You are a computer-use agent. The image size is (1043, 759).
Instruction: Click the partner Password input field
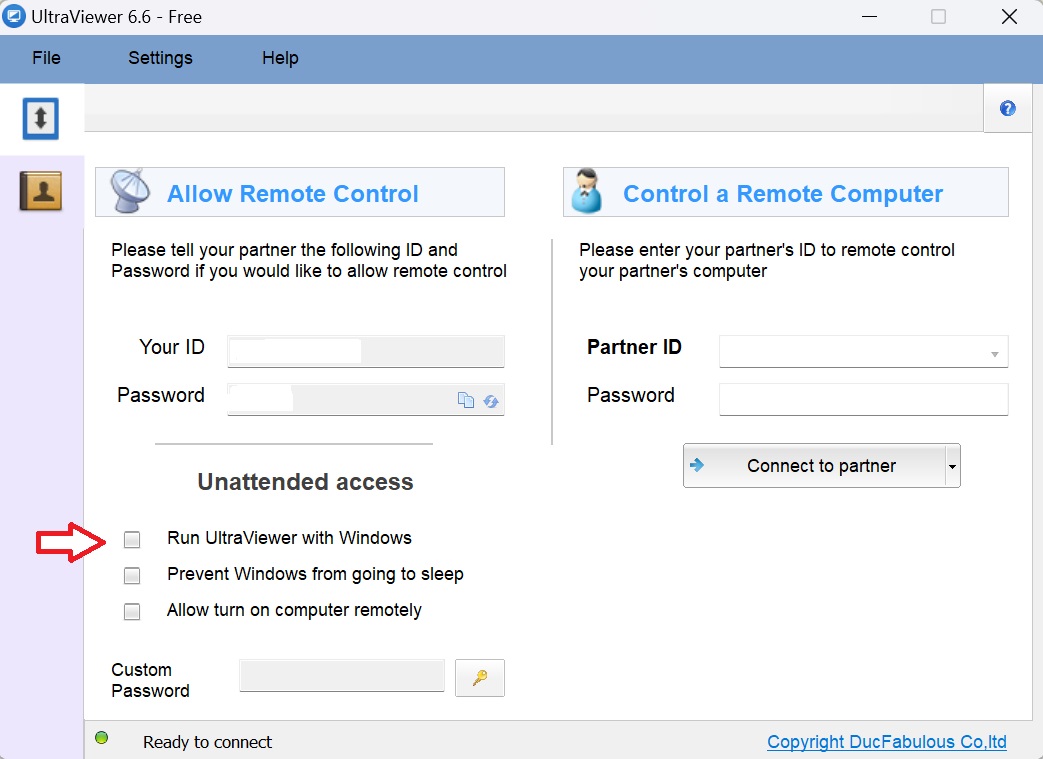(x=863, y=399)
